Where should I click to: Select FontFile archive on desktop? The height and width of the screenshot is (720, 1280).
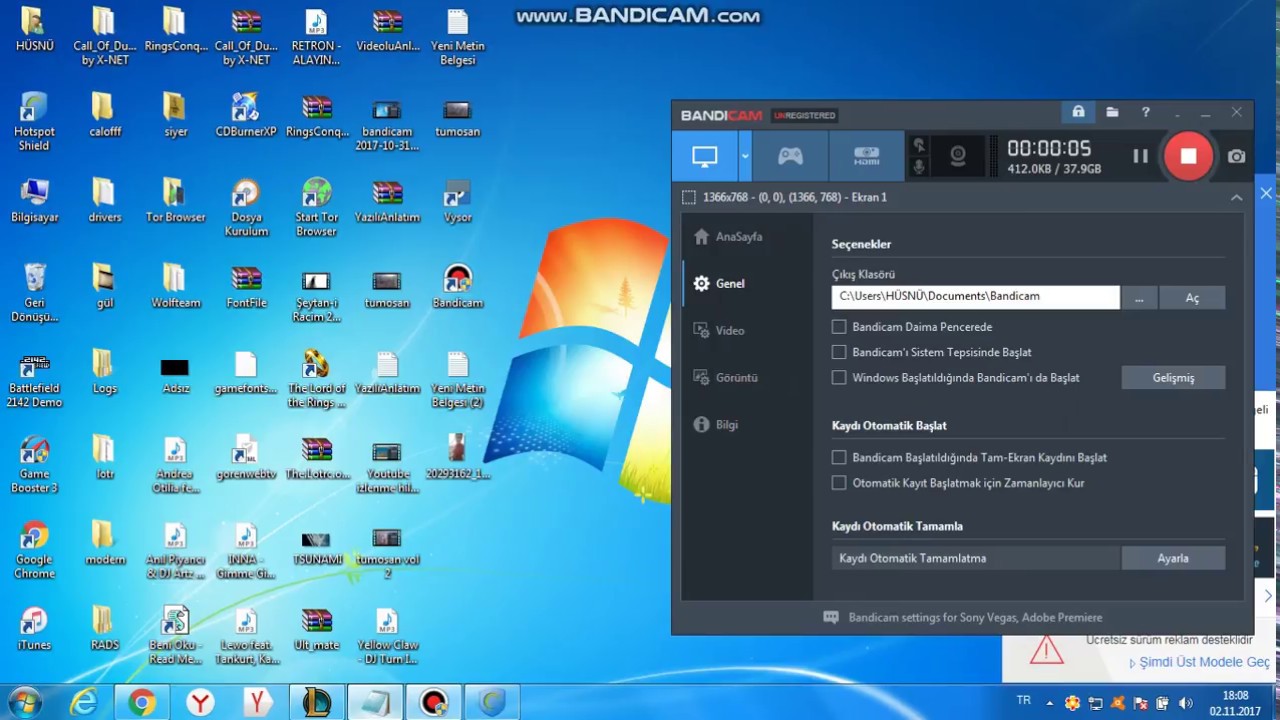(x=246, y=286)
